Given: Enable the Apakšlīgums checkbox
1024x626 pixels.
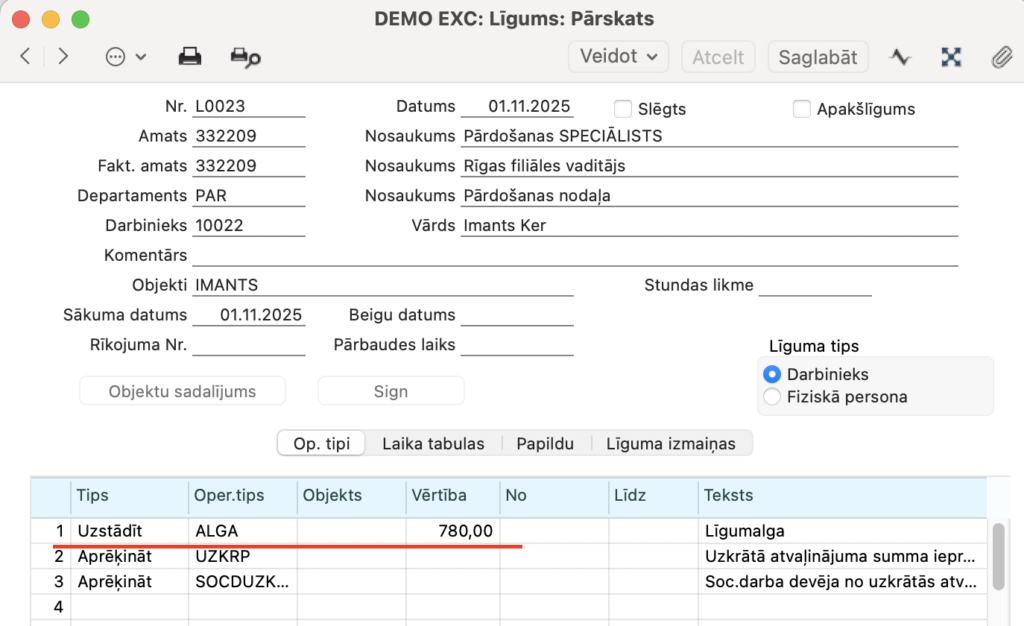Looking at the screenshot, I should point(801,109).
